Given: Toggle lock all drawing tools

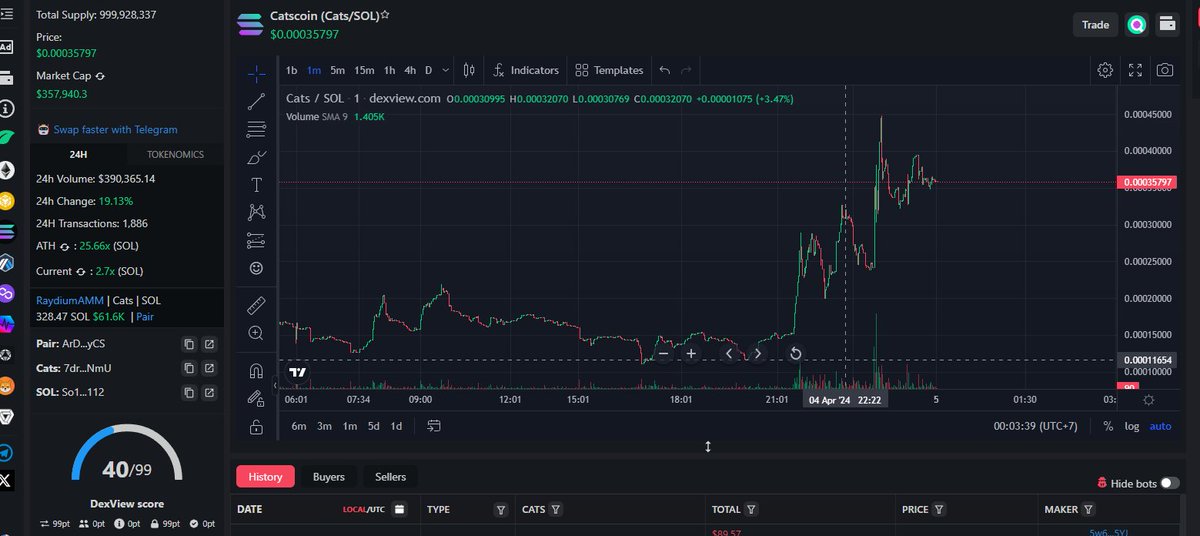Looking at the screenshot, I should pos(256,427).
